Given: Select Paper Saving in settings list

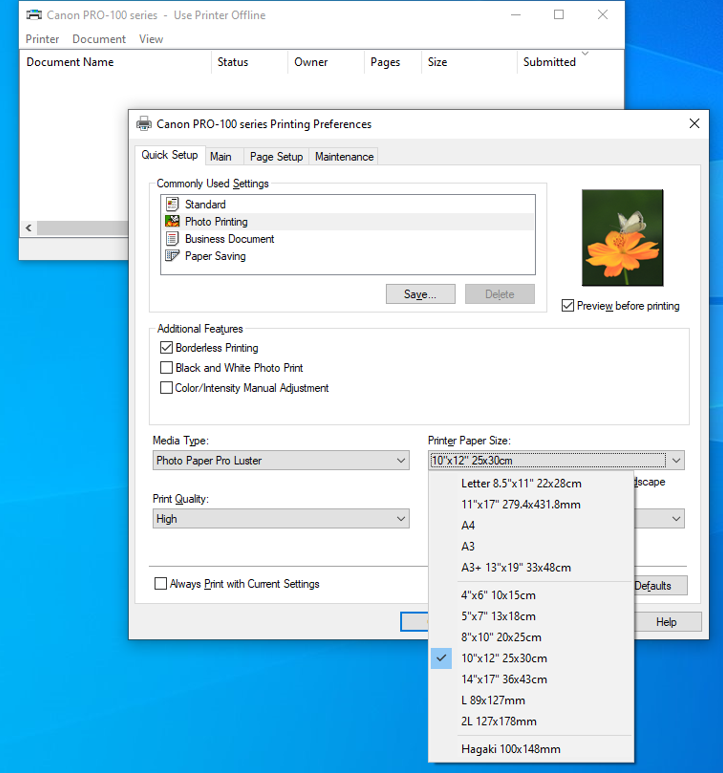Looking at the screenshot, I should click(348, 256).
